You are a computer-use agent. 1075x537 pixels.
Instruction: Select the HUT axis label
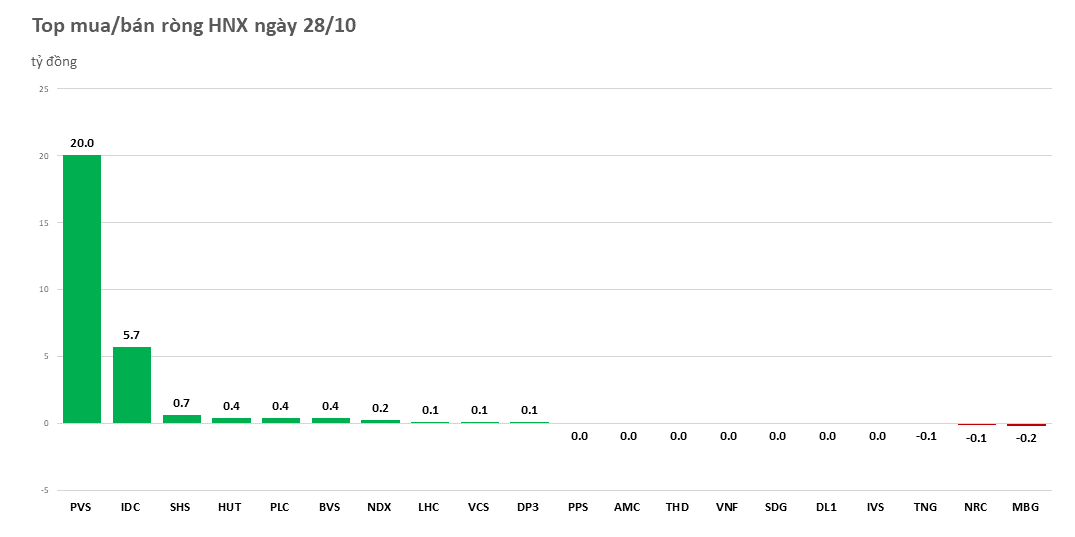pos(230,507)
